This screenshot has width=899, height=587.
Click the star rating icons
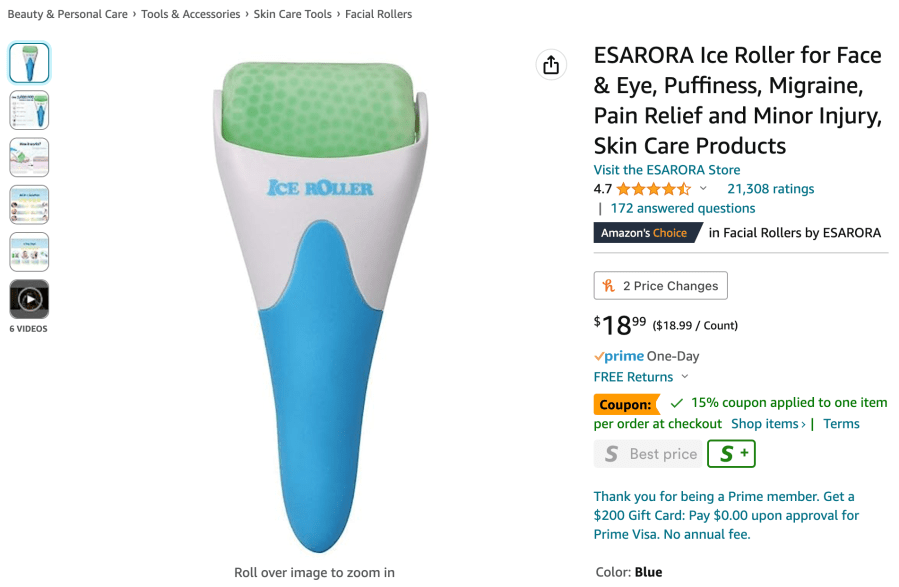(x=654, y=189)
